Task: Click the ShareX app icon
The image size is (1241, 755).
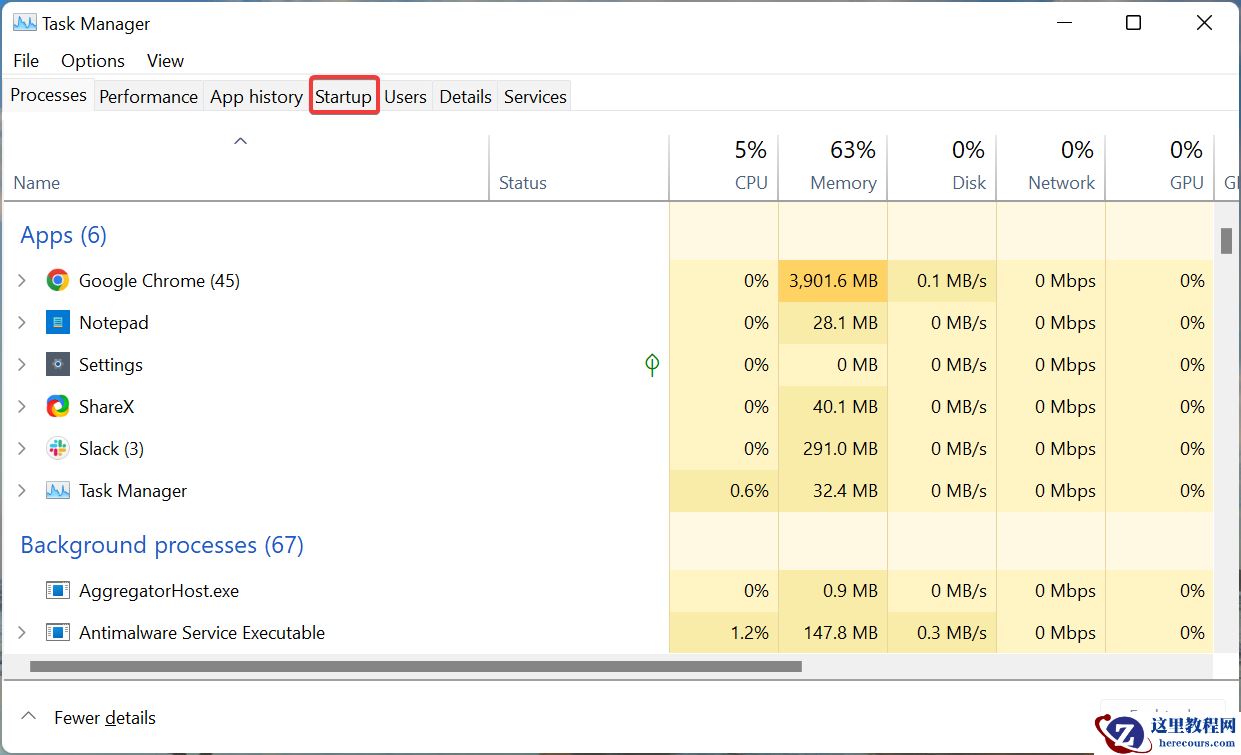Action: click(x=58, y=407)
